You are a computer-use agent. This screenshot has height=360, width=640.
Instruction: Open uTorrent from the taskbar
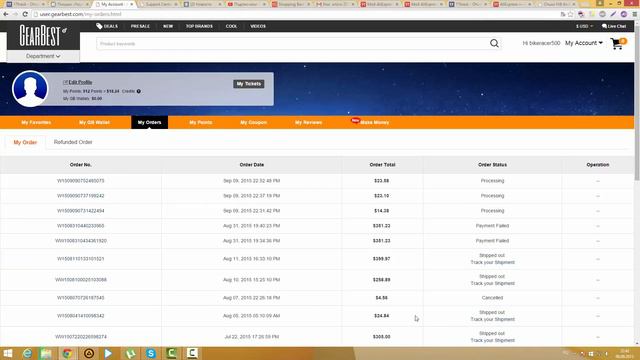130,353
